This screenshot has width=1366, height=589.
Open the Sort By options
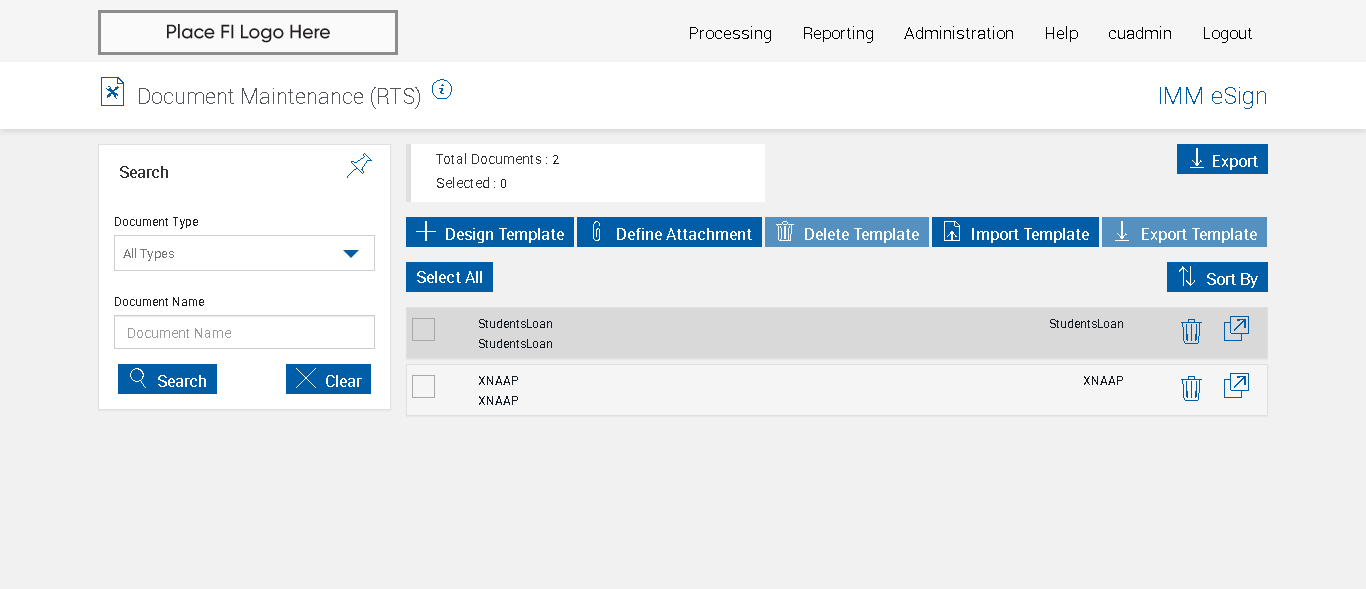point(1217,278)
